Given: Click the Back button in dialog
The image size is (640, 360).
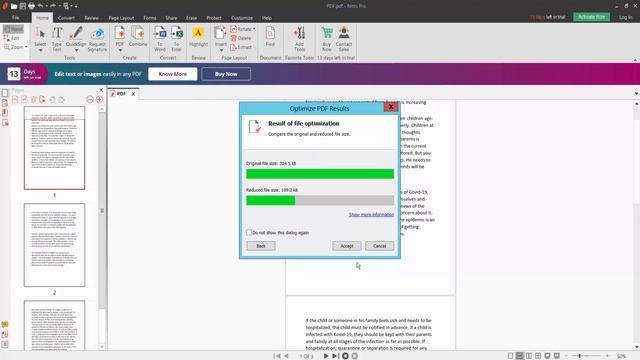Looking at the screenshot, I should point(261,246).
